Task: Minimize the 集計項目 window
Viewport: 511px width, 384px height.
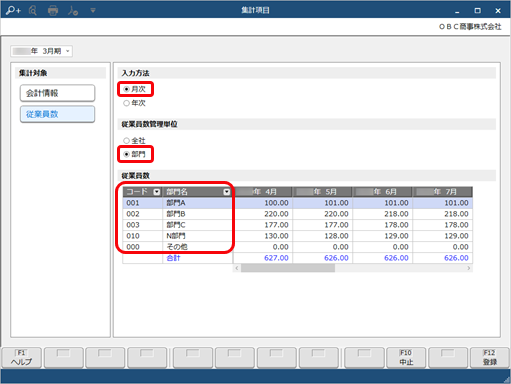Action: click(457, 11)
